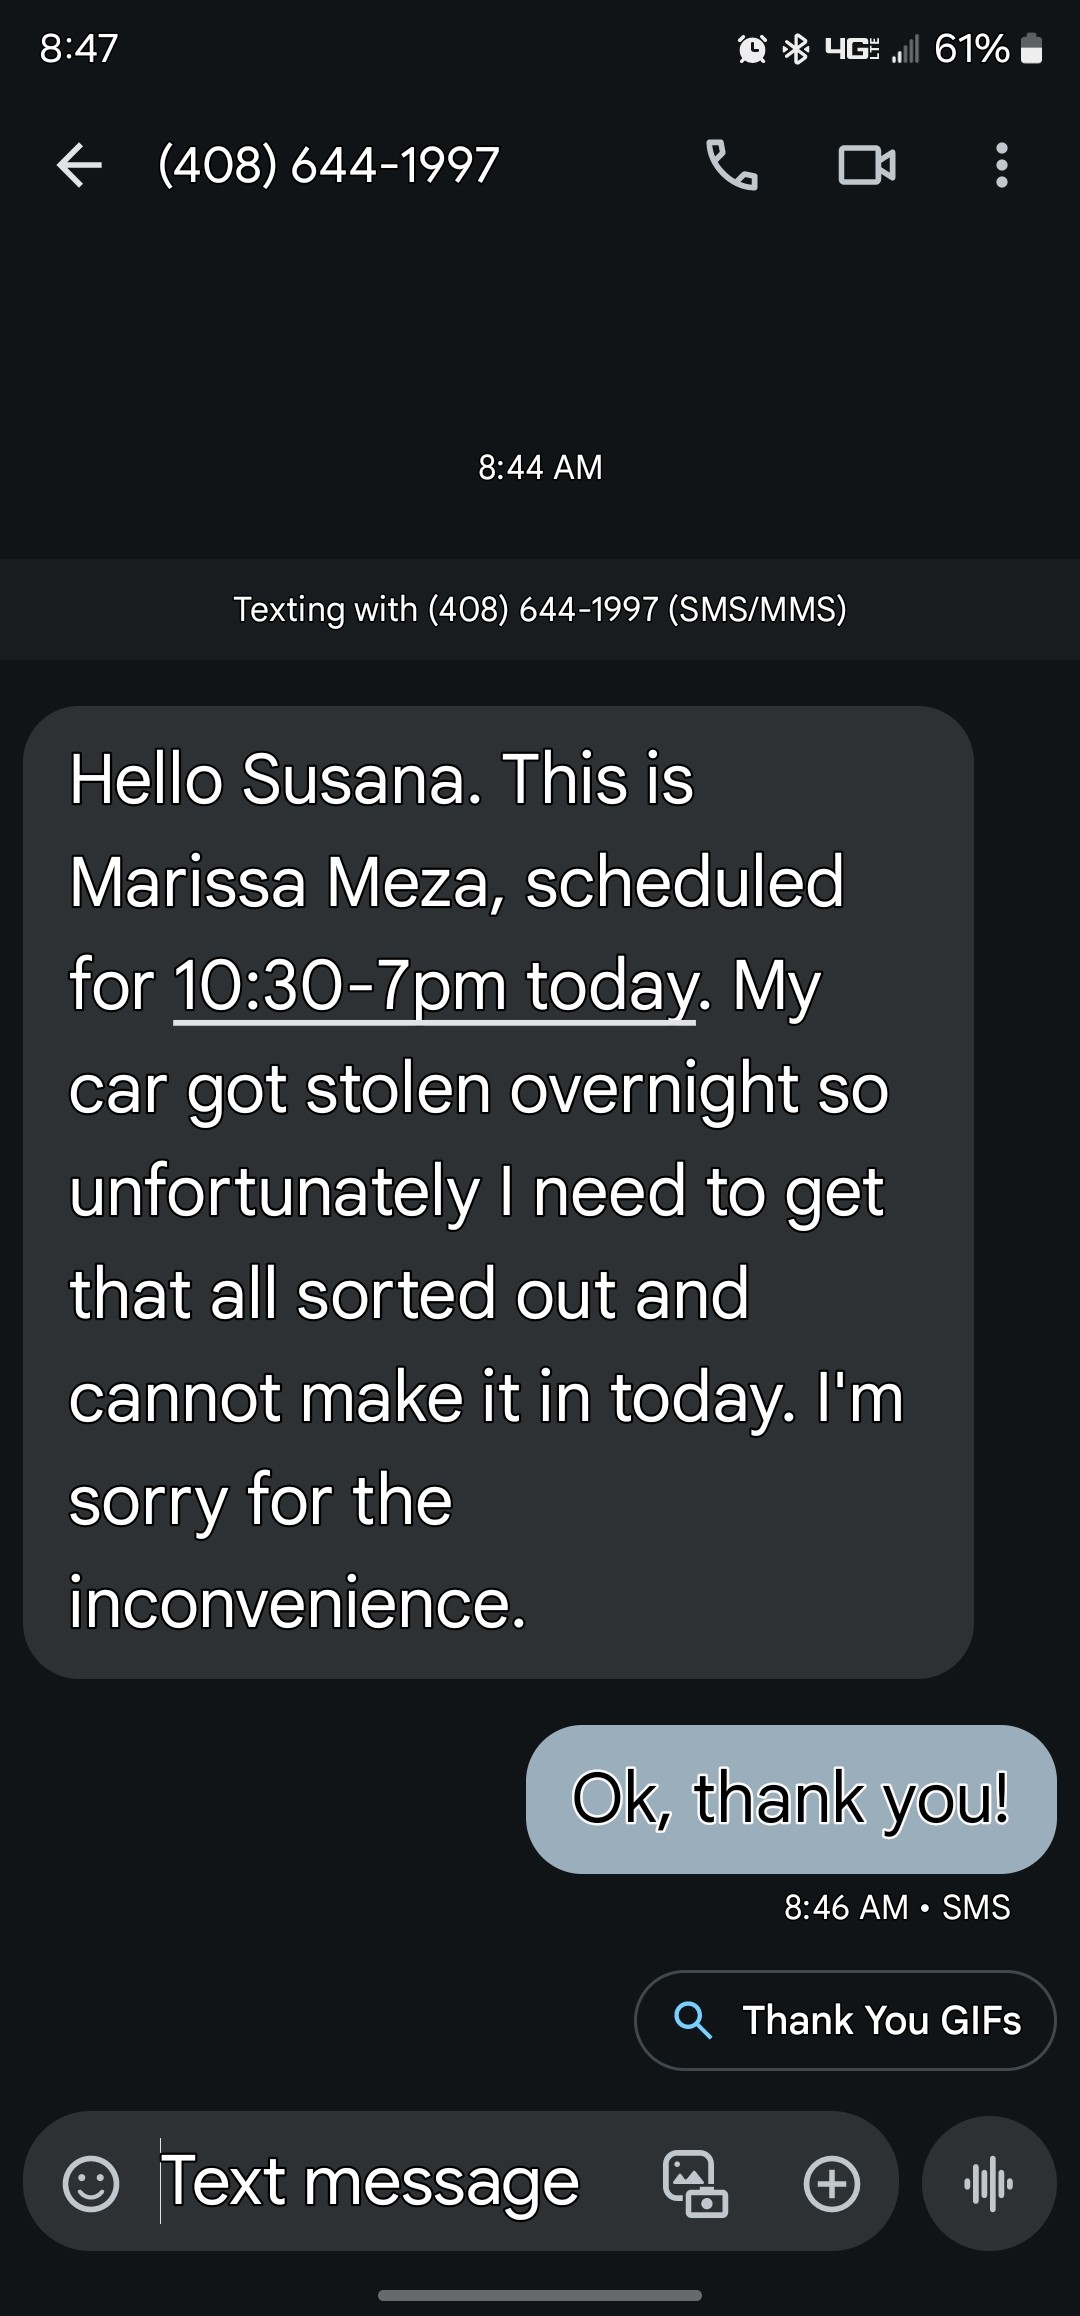Select the "Ok, thank you!" sent bubble

coord(791,1798)
